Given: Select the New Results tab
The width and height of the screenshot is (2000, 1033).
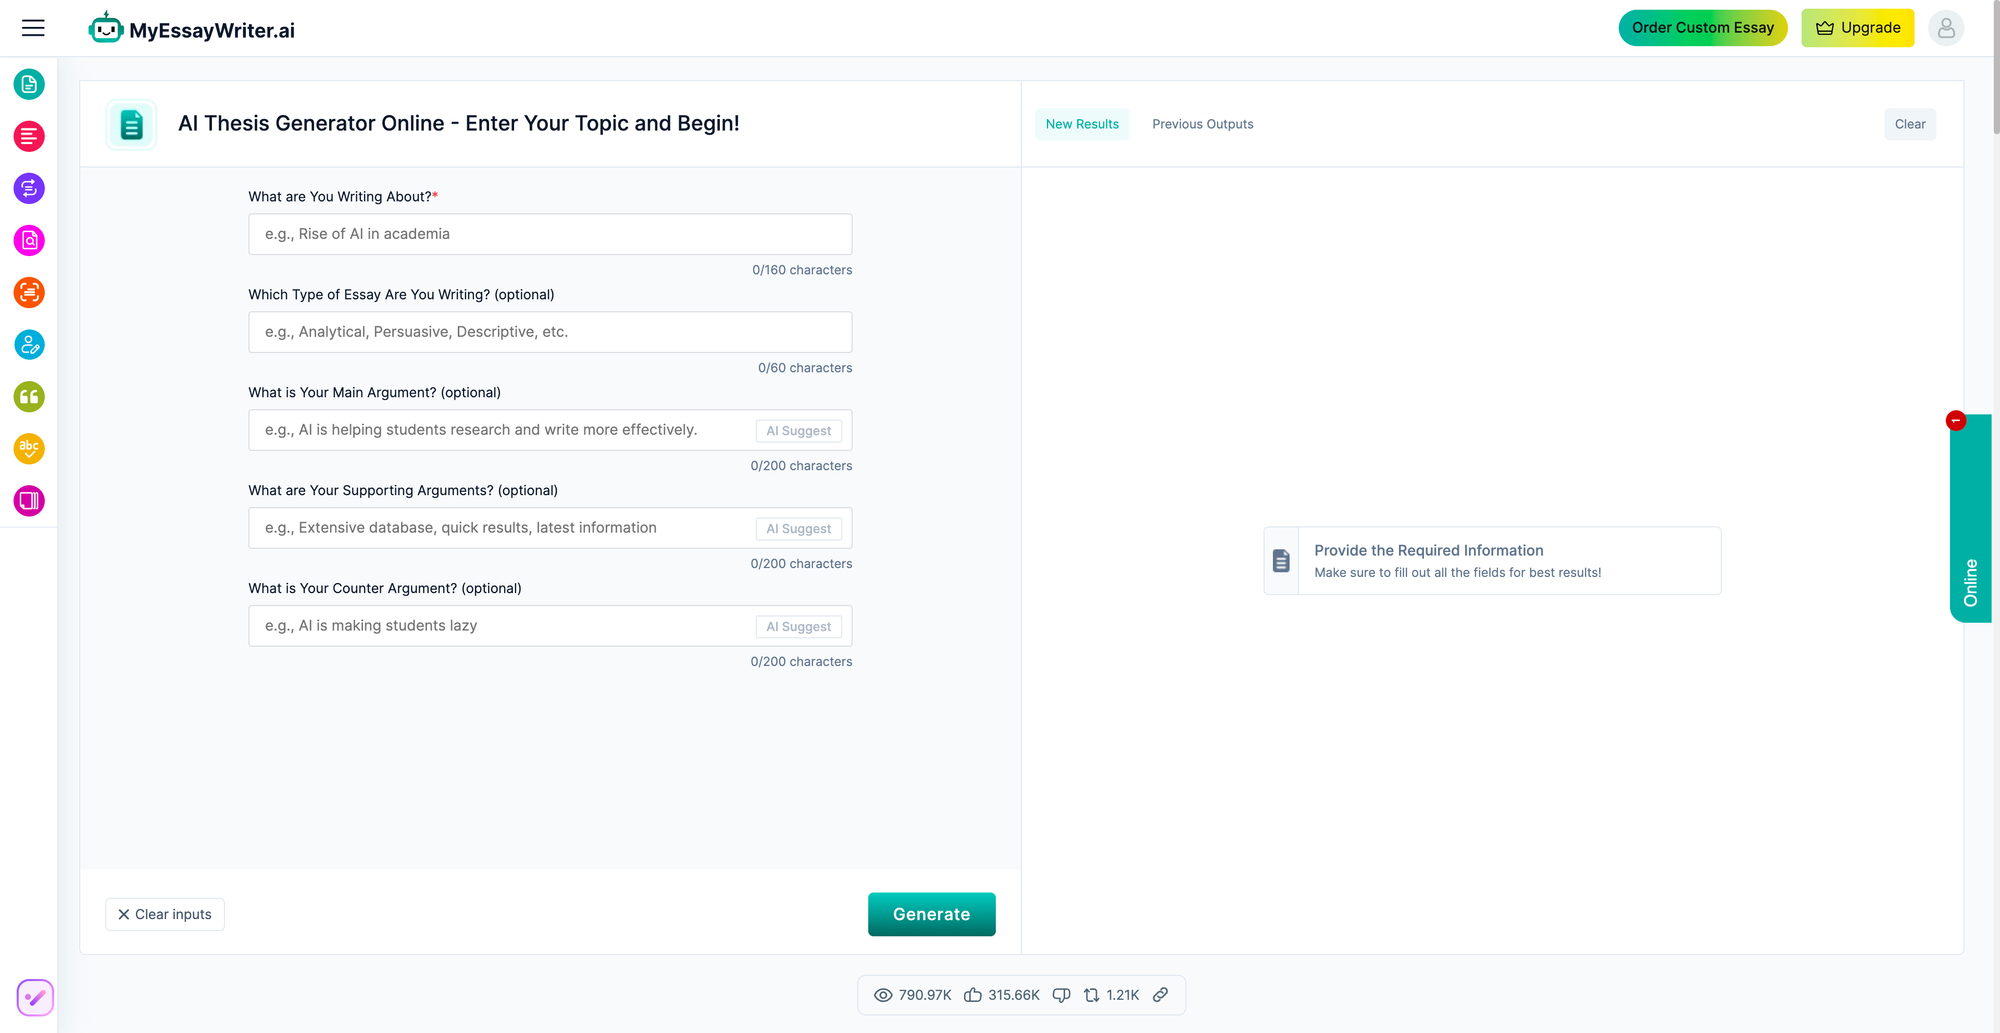Looking at the screenshot, I should tap(1082, 124).
